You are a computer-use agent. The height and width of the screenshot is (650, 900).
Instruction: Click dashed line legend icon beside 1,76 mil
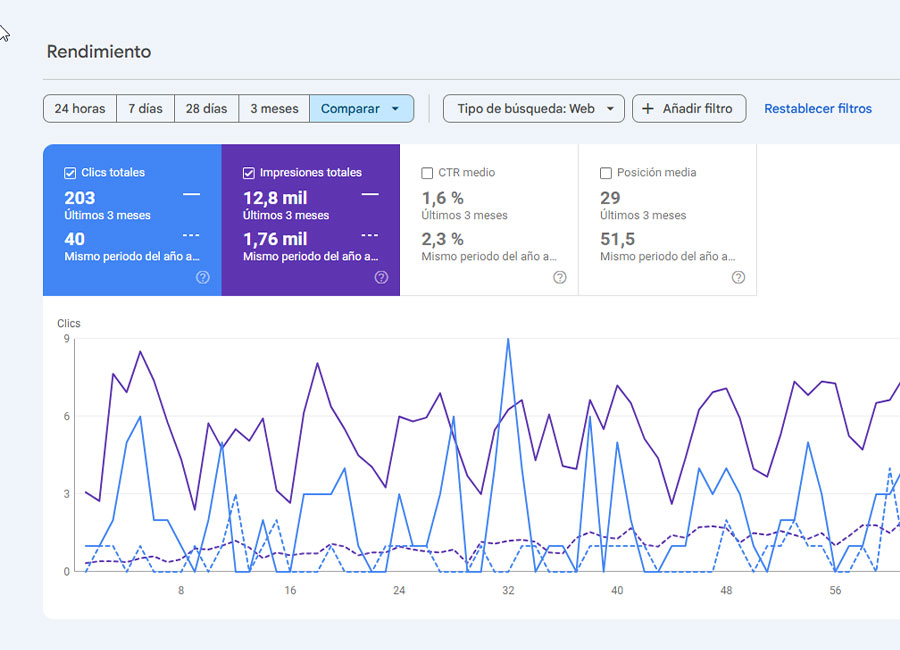click(370, 235)
